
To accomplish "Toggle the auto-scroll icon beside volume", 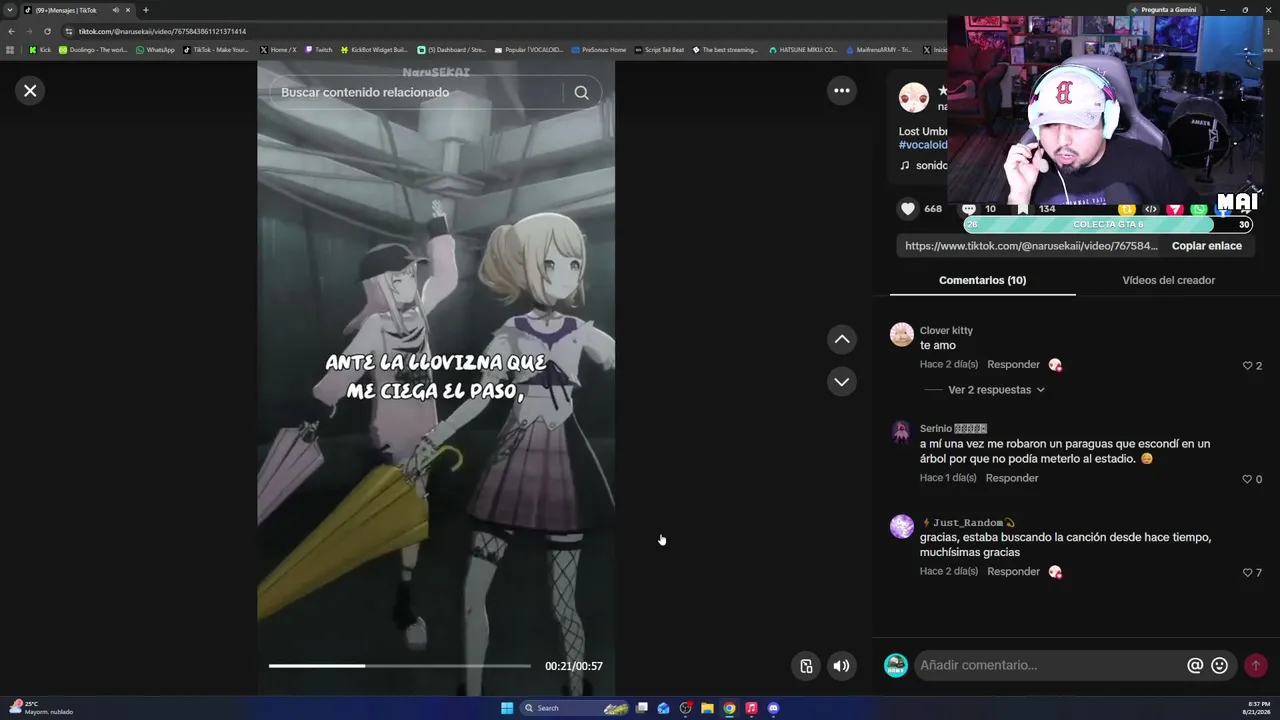I will pos(806,666).
